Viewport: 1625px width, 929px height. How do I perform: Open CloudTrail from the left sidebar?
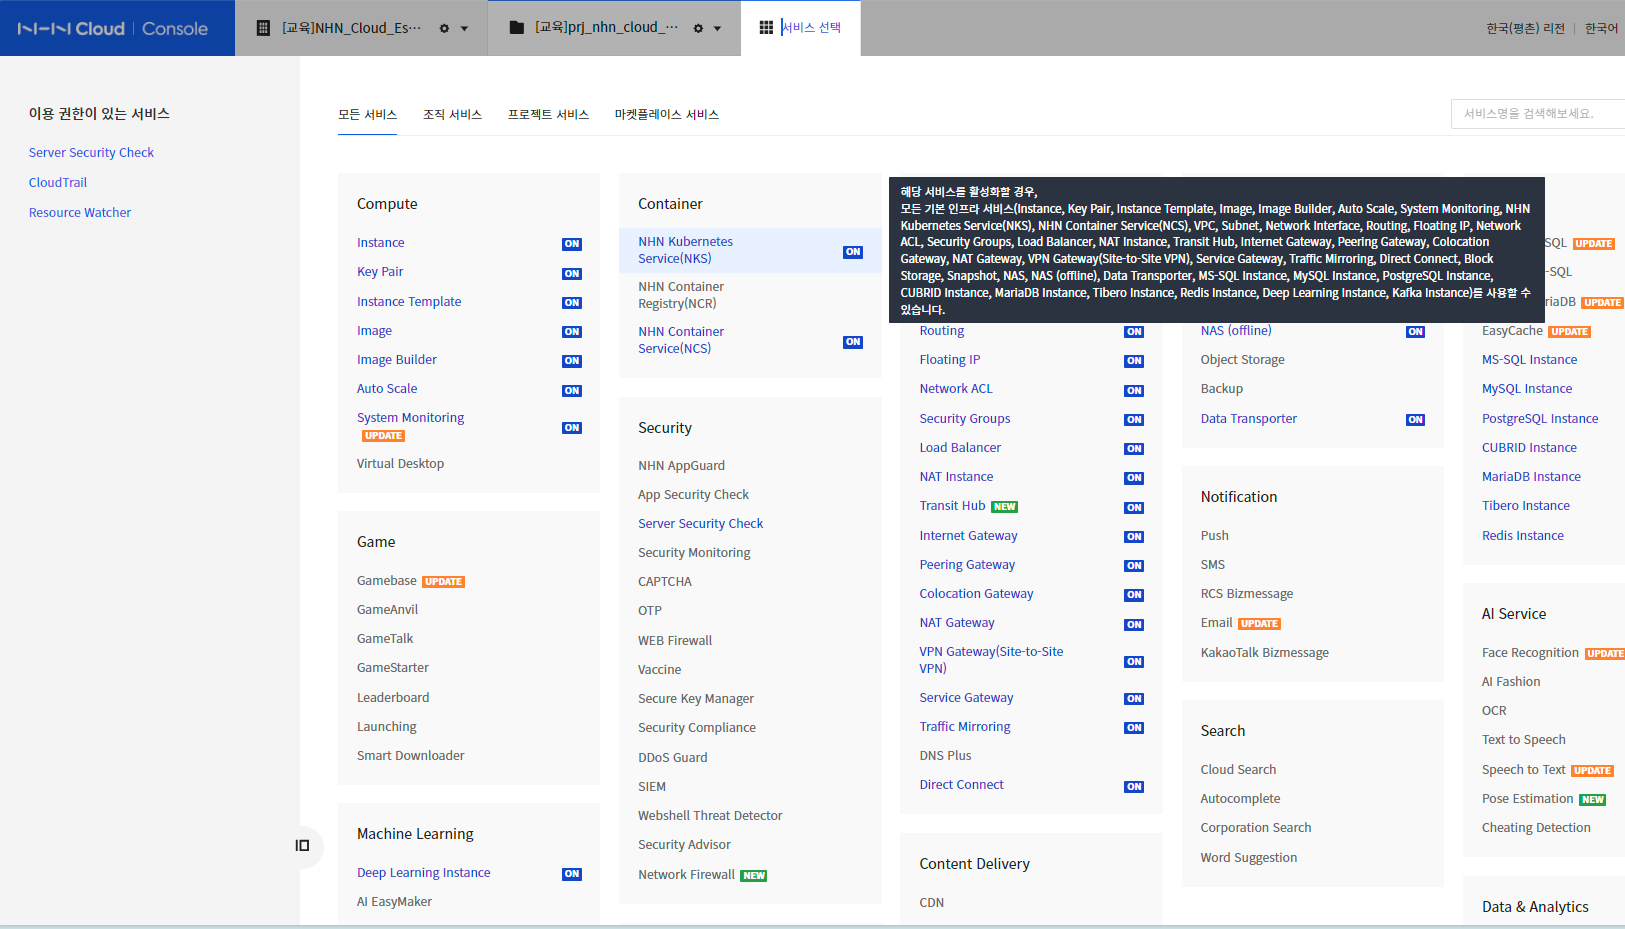click(58, 183)
